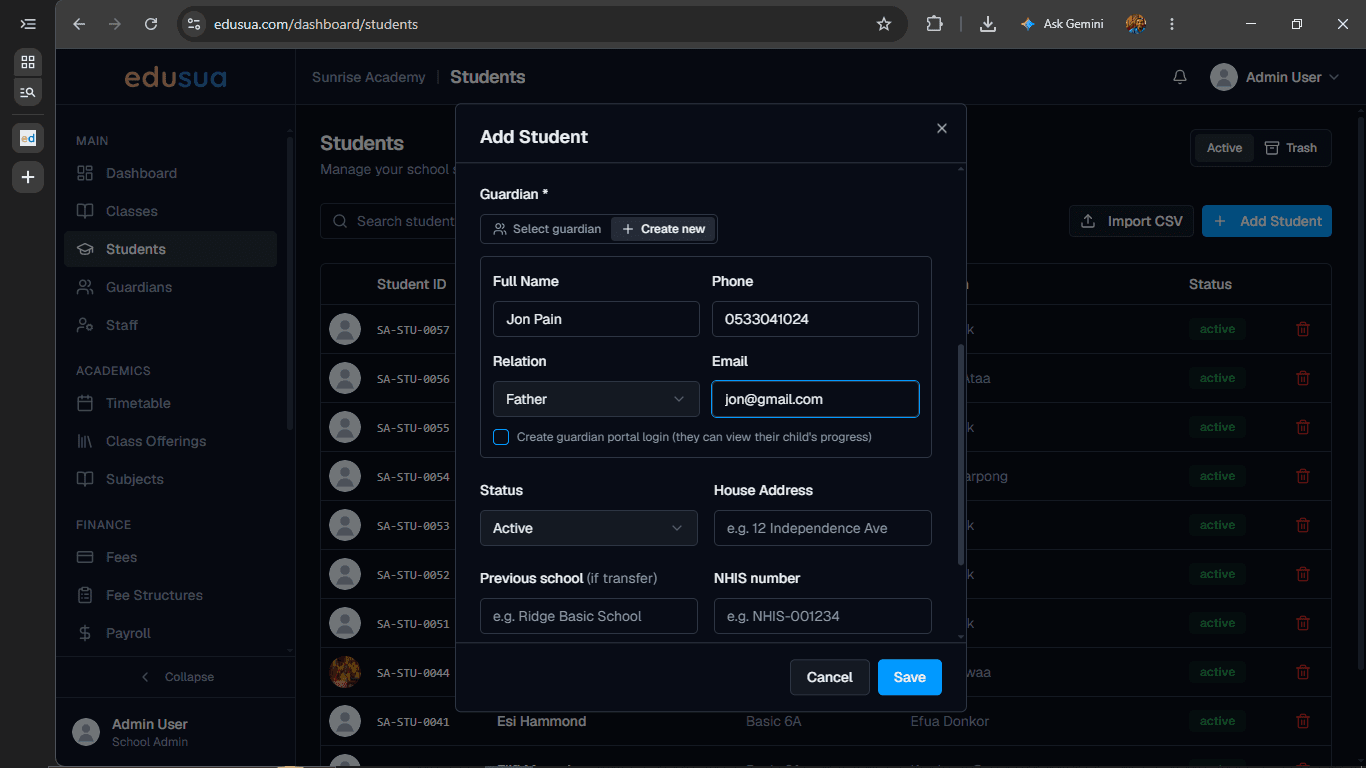
Task: Go back in the browser
Action: point(79,24)
